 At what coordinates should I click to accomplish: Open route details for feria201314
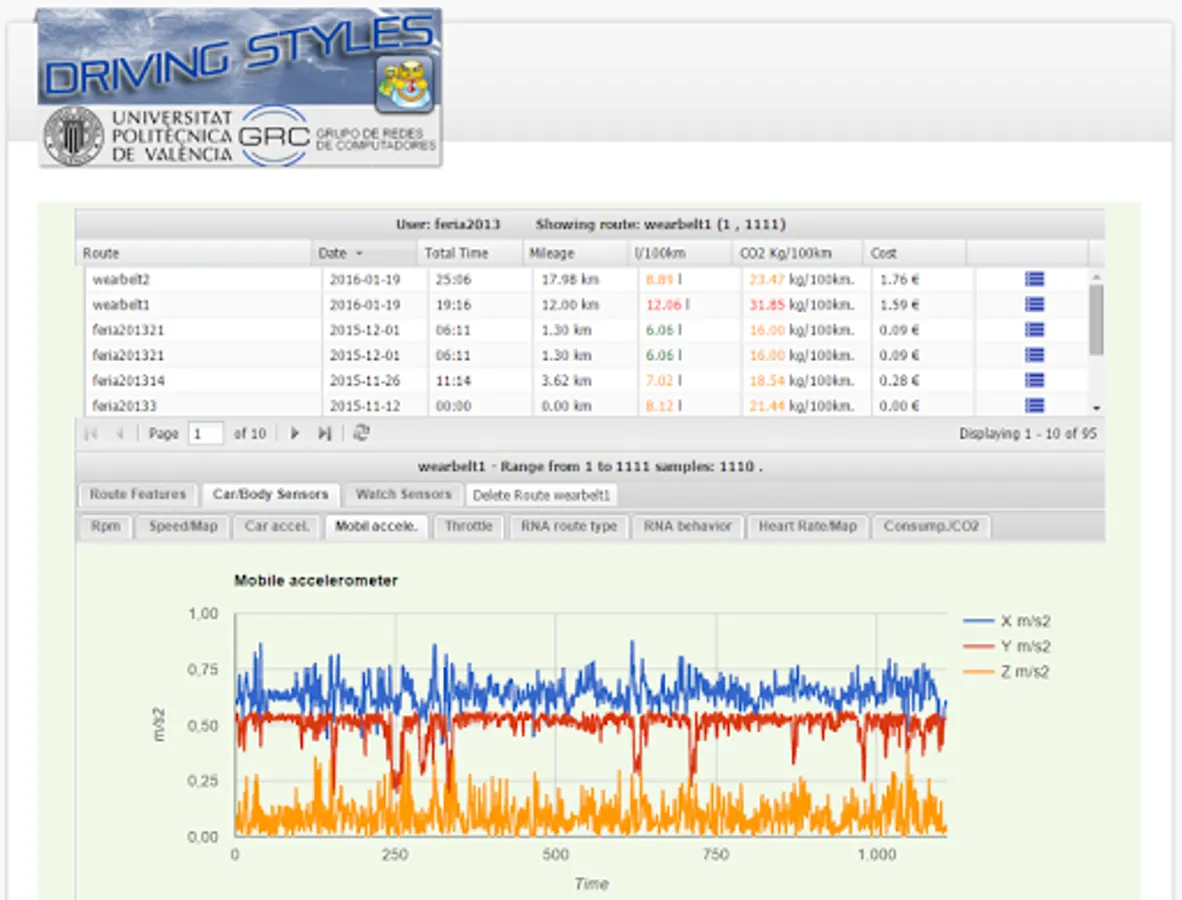pyautogui.click(x=1032, y=380)
